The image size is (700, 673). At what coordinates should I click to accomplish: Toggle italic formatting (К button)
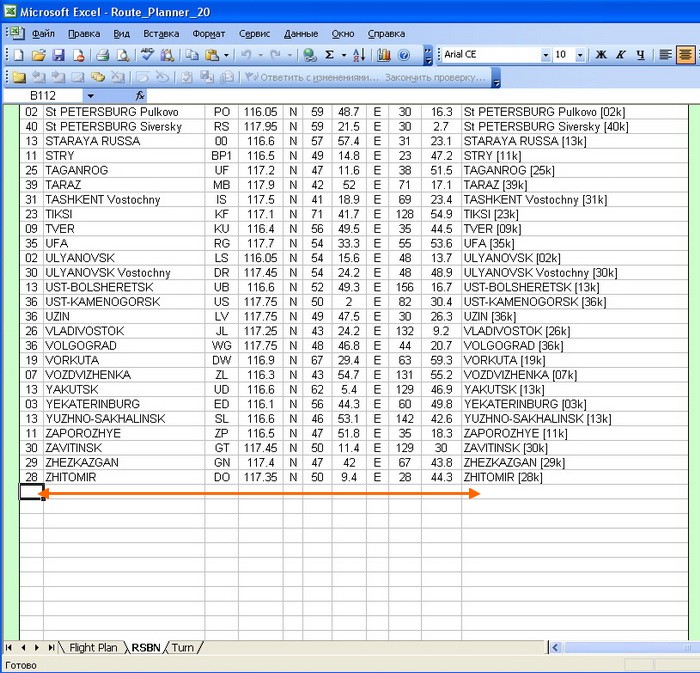click(x=621, y=55)
